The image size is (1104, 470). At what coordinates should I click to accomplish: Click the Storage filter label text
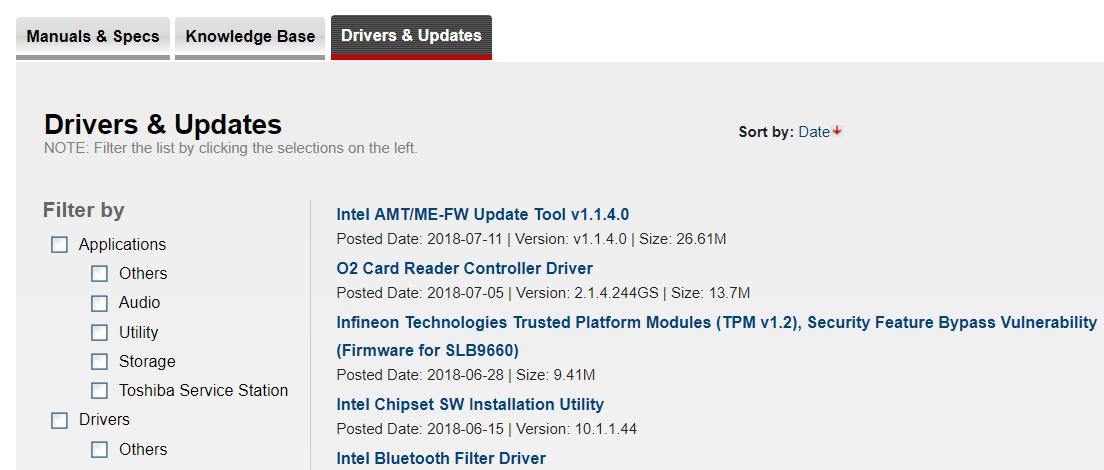click(147, 361)
